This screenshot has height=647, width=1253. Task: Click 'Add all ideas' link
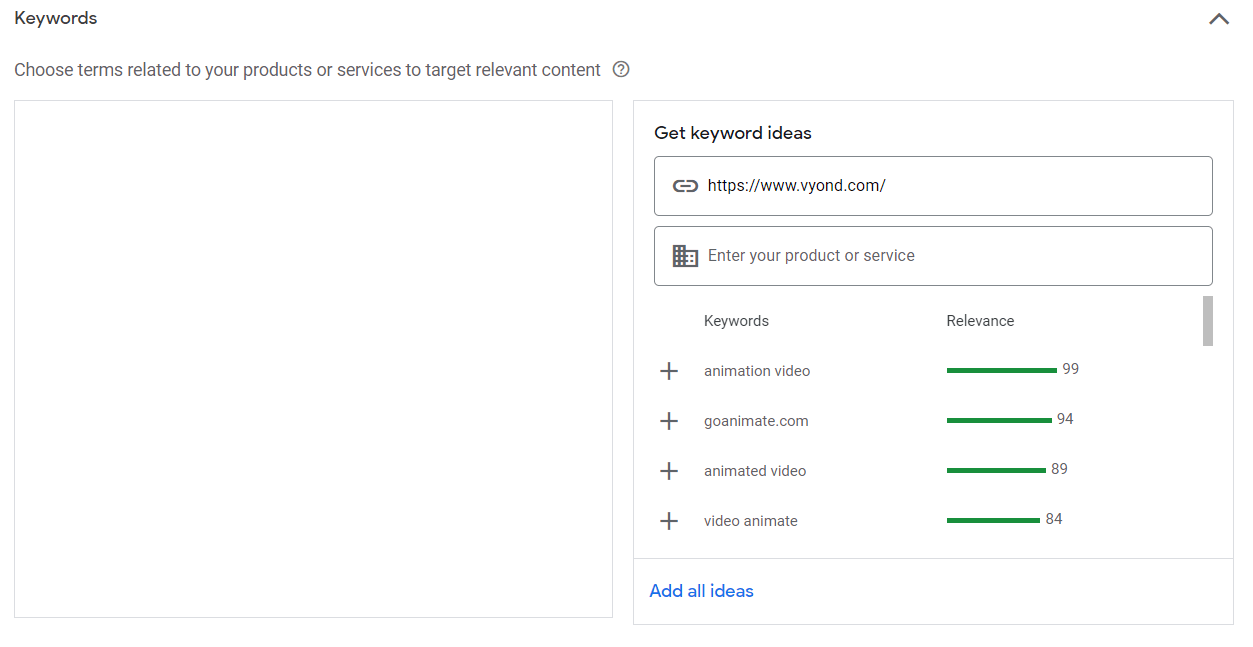[x=701, y=591]
